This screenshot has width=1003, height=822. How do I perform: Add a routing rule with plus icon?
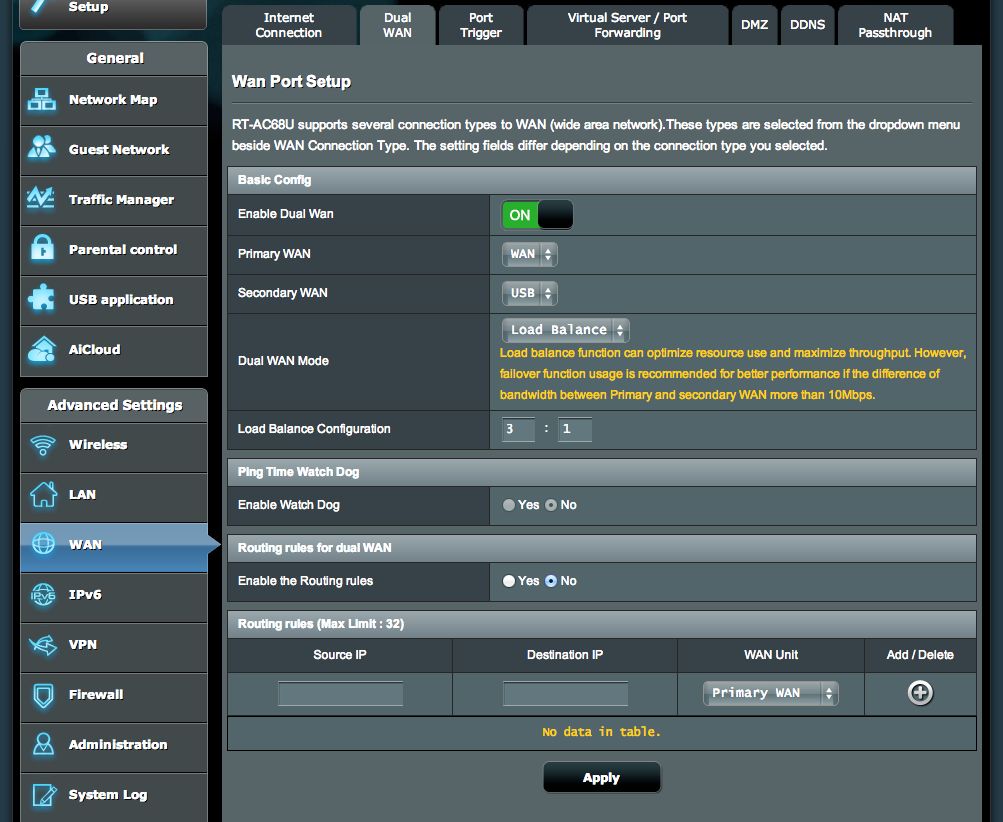click(x=920, y=693)
